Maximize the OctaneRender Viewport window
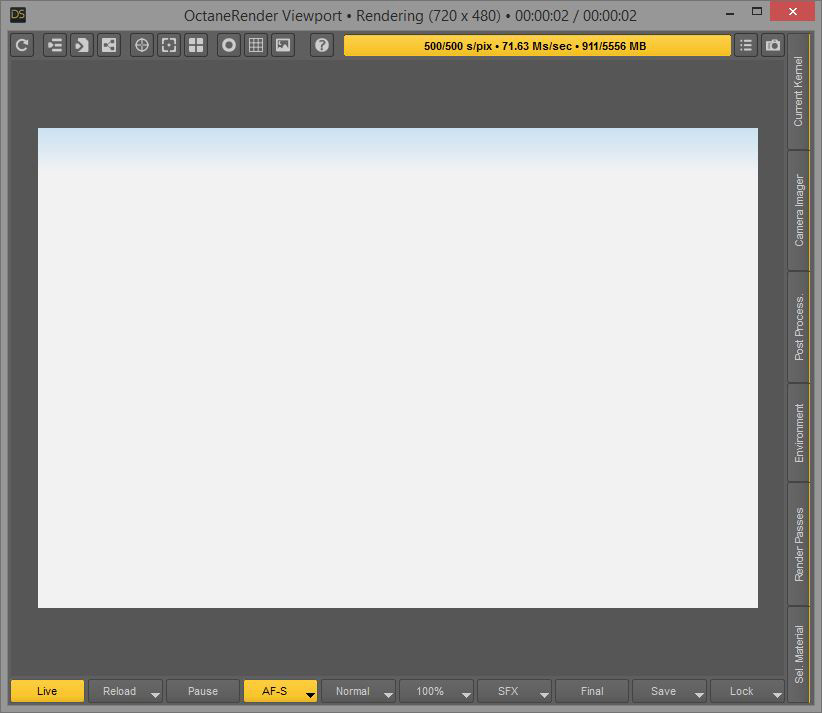The height and width of the screenshot is (713, 822). [x=756, y=12]
